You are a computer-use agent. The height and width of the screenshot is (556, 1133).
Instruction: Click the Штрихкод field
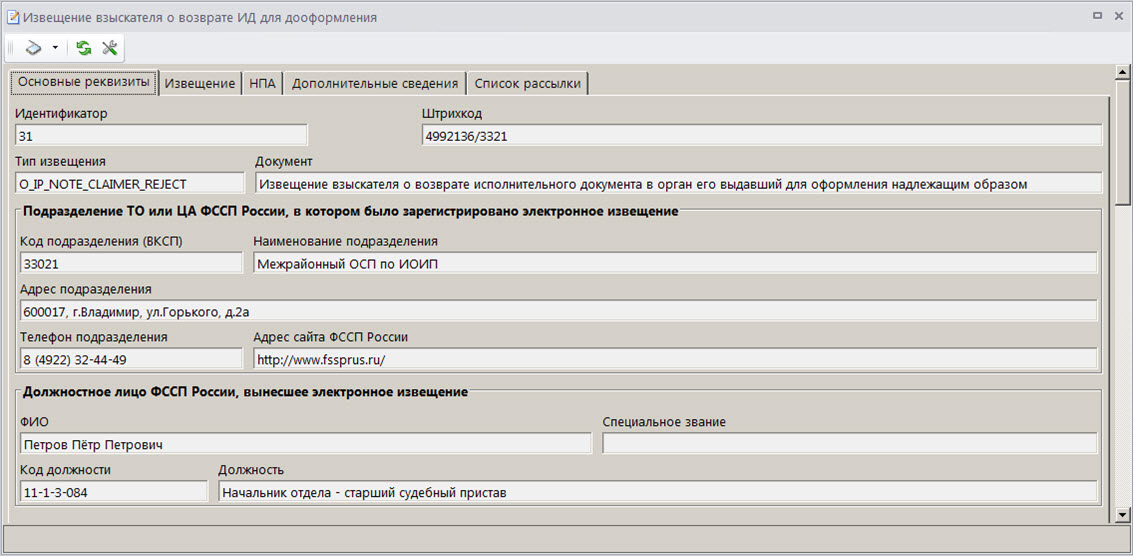(x=761, y=136)
